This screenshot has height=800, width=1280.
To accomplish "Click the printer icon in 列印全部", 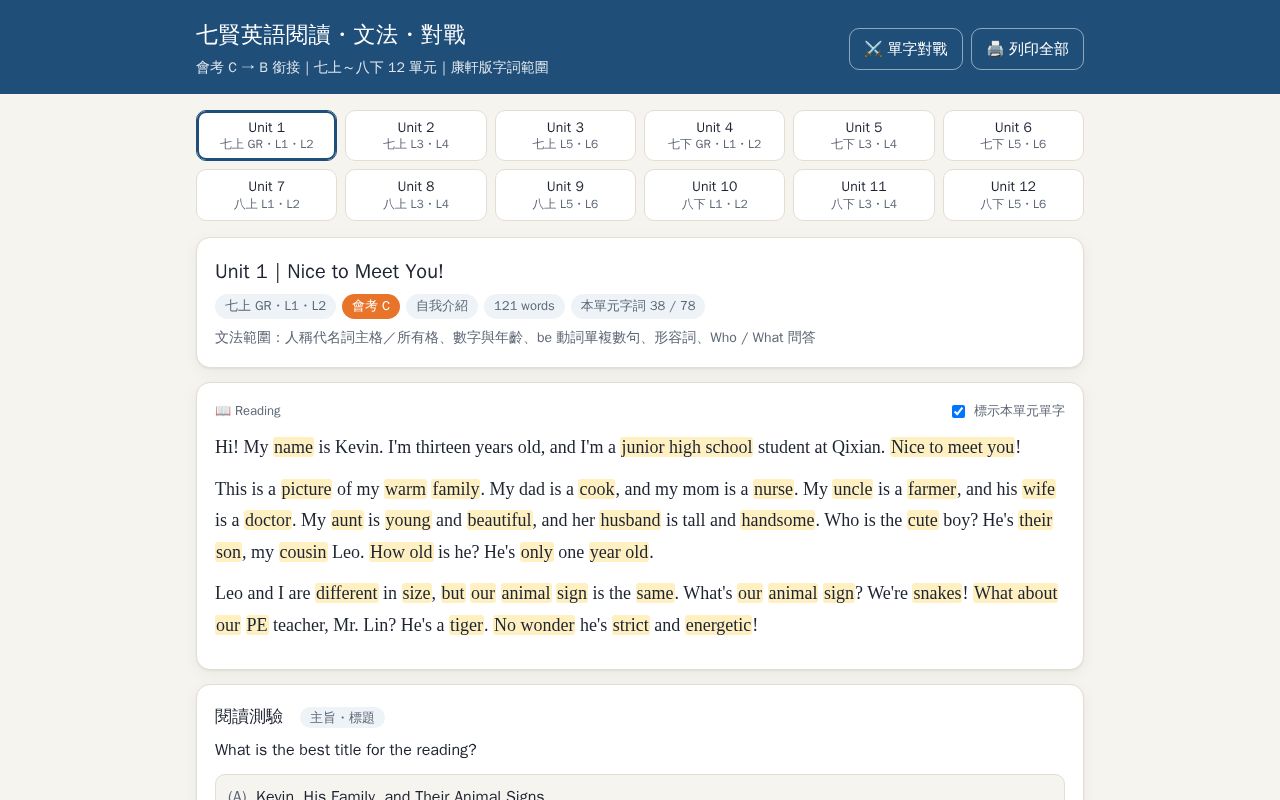I will [995, 49].
